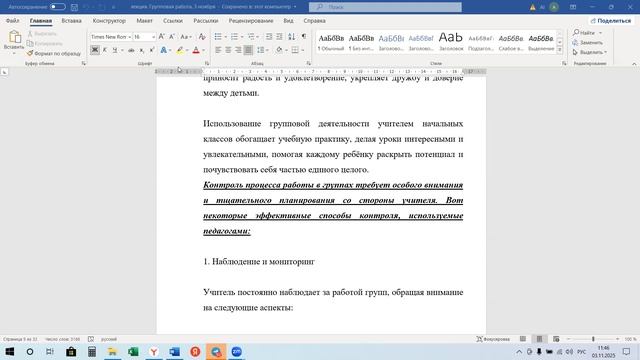Toggle justify alignment

point(248,50)
